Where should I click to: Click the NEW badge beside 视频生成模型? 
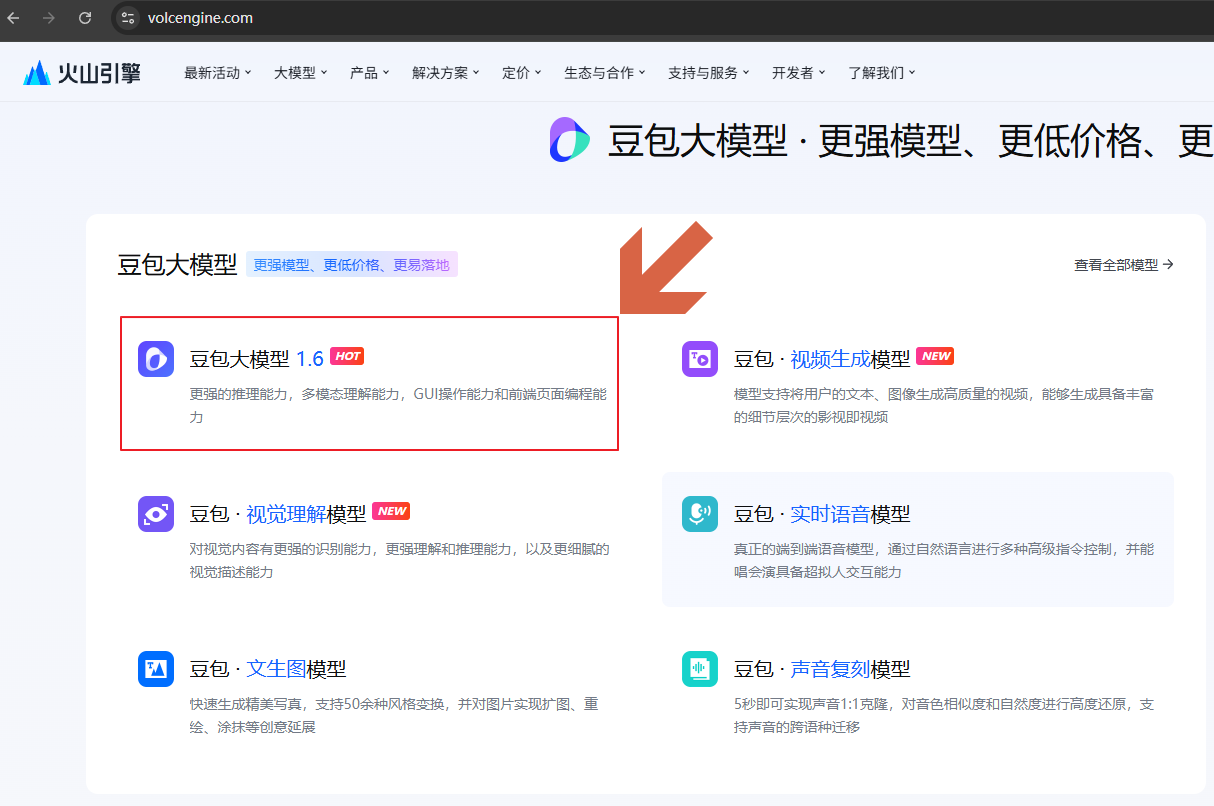(935, 356)
